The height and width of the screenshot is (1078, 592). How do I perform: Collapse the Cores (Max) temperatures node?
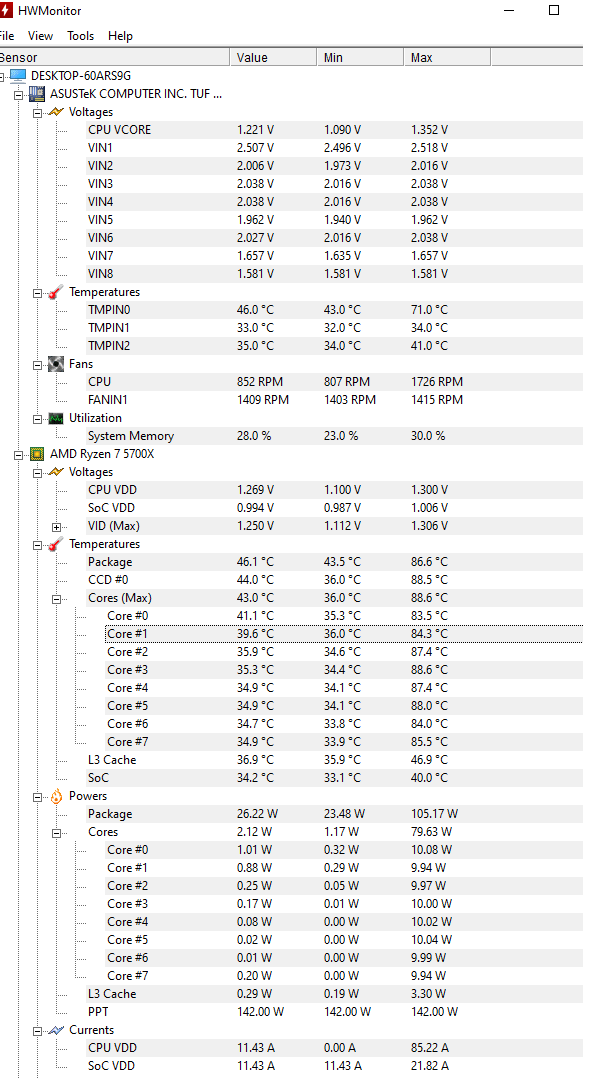pos(56,598)
